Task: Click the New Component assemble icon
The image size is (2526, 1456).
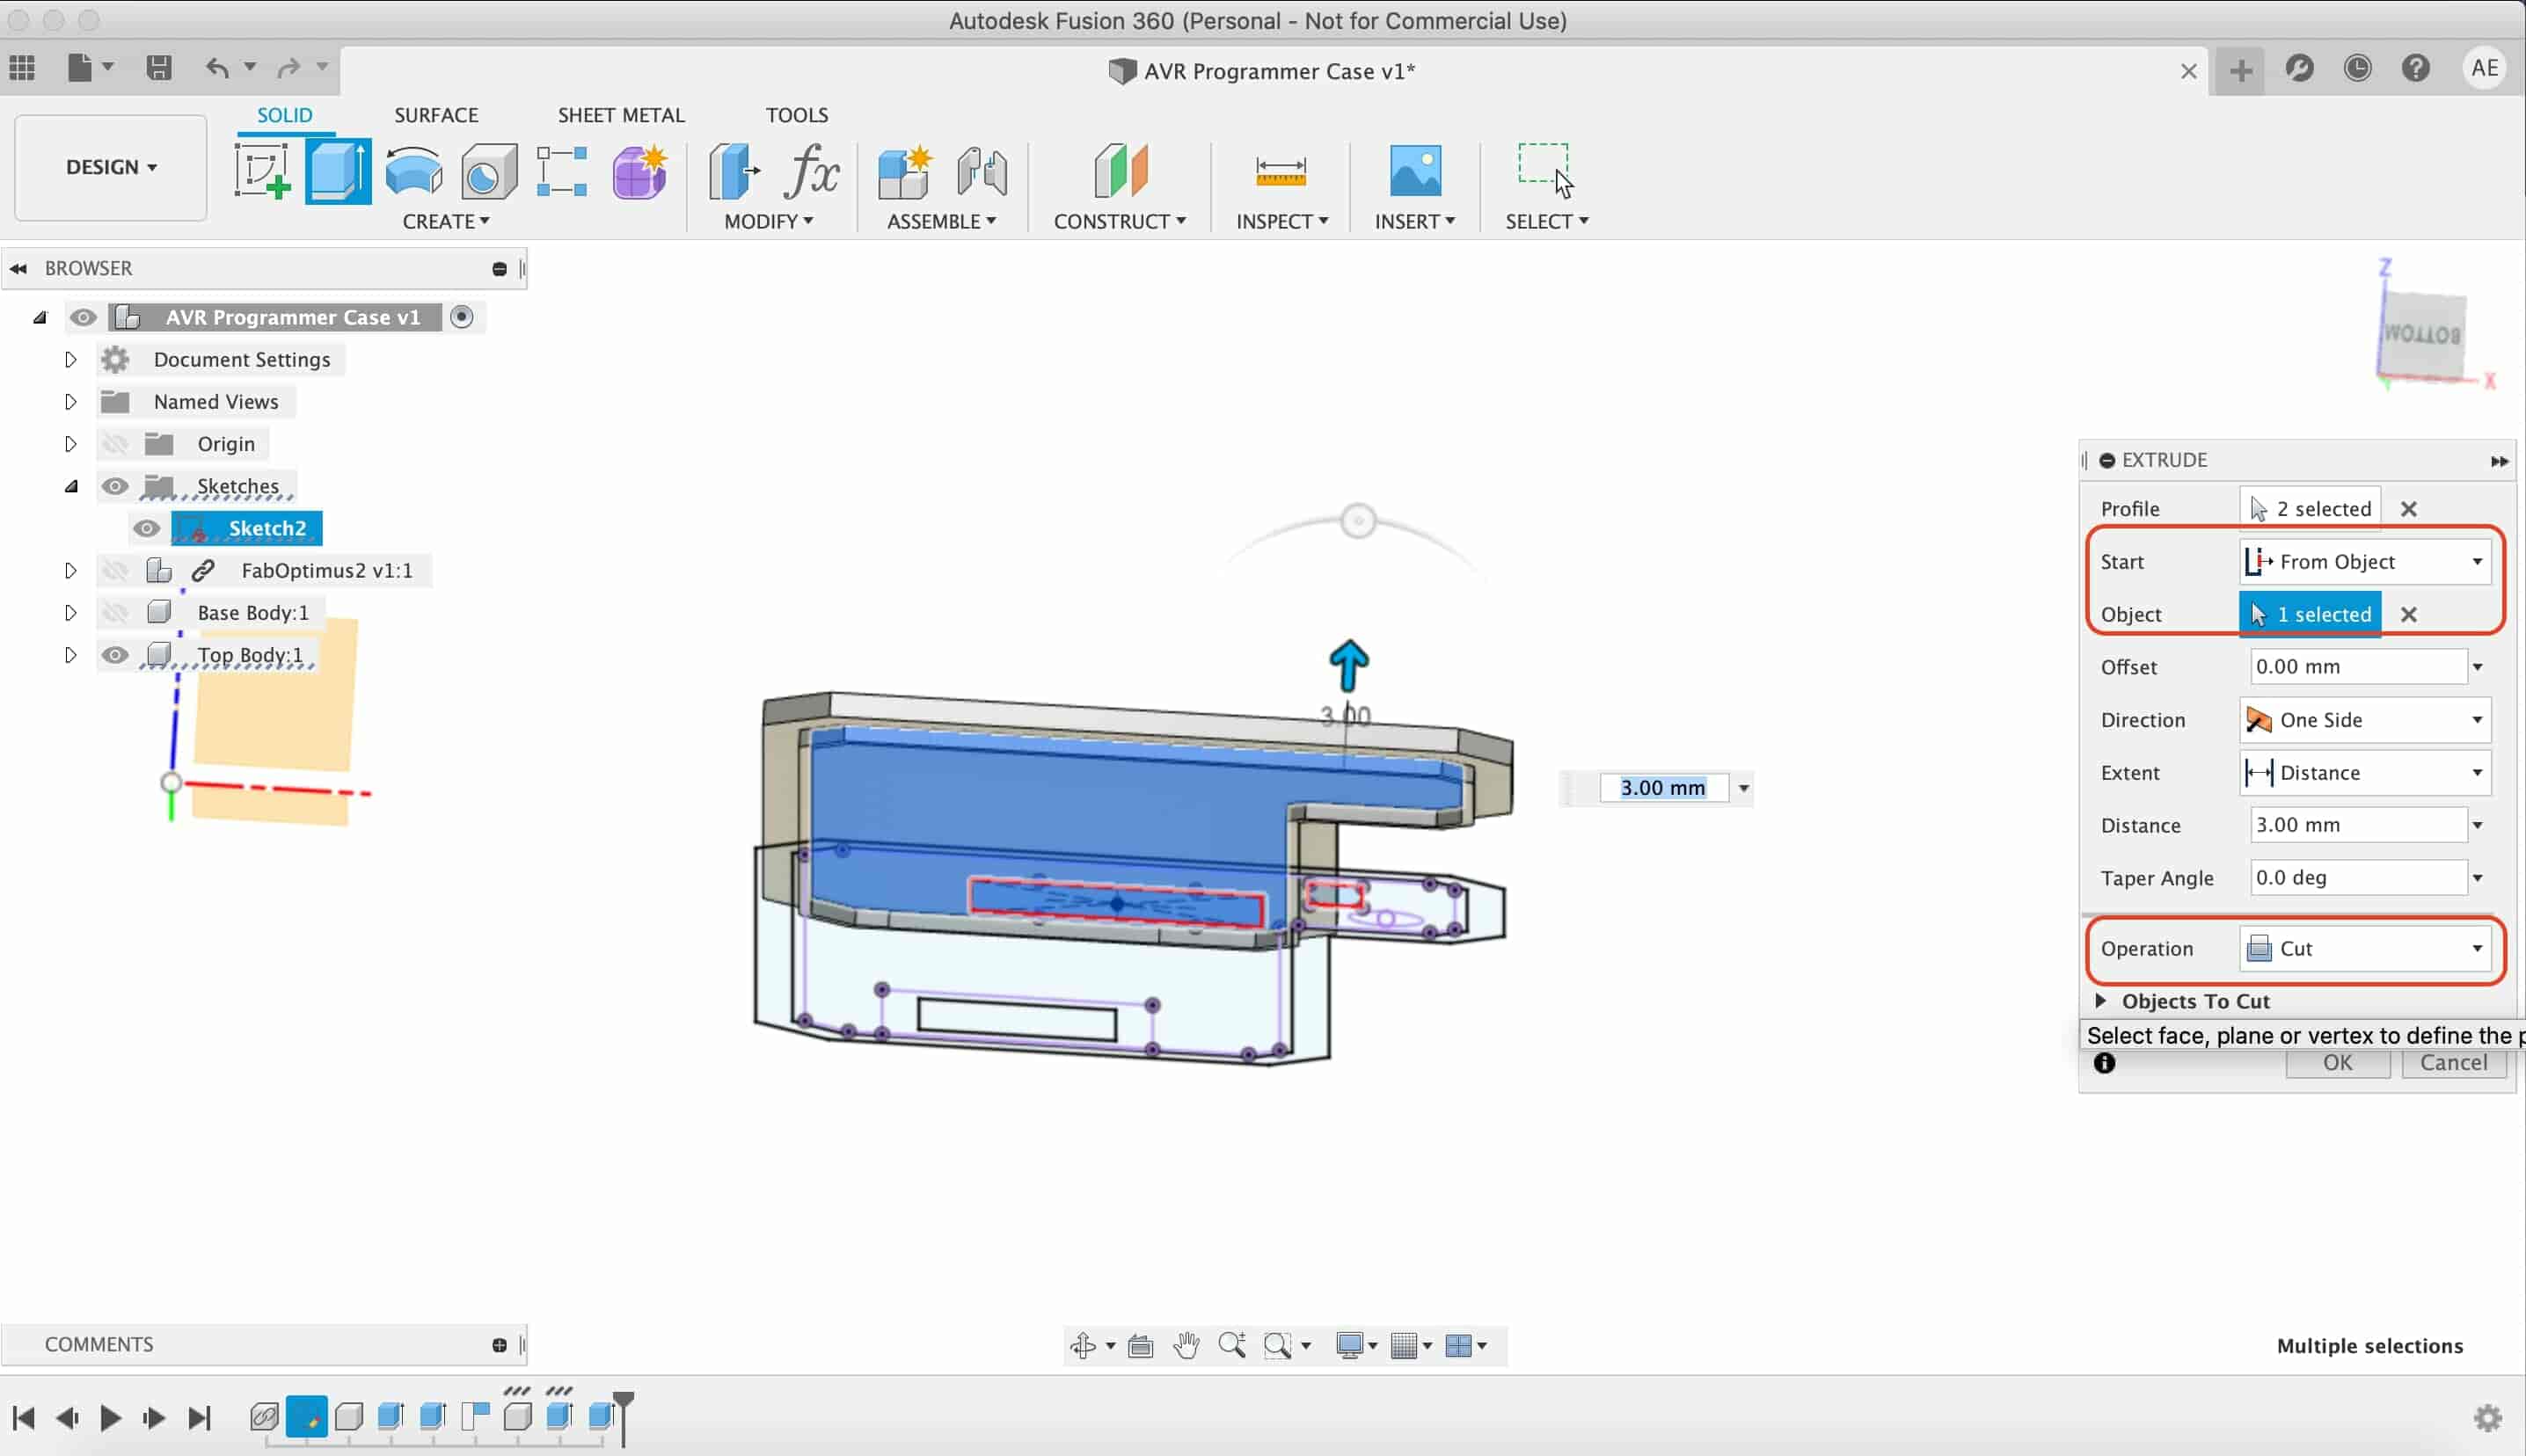Action: click(905, 171)
